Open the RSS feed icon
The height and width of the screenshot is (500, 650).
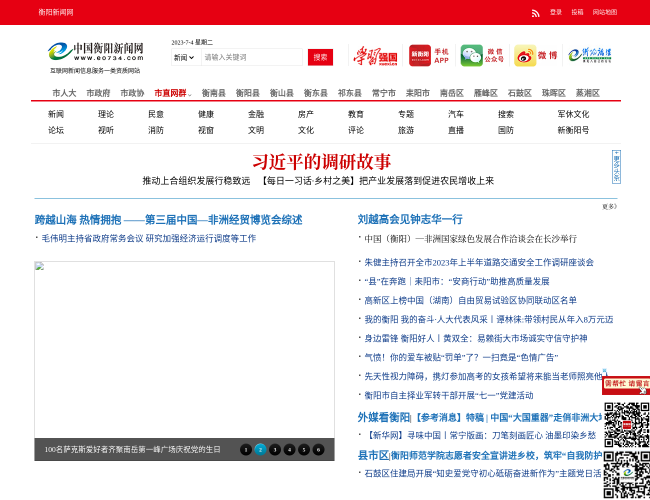[x=536, y=13]
